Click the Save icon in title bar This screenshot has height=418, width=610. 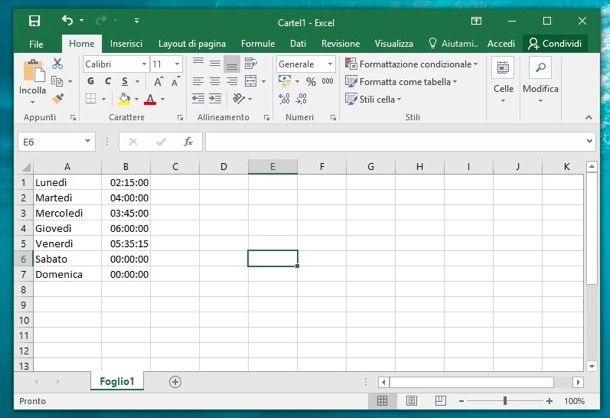tap(34, 20)
